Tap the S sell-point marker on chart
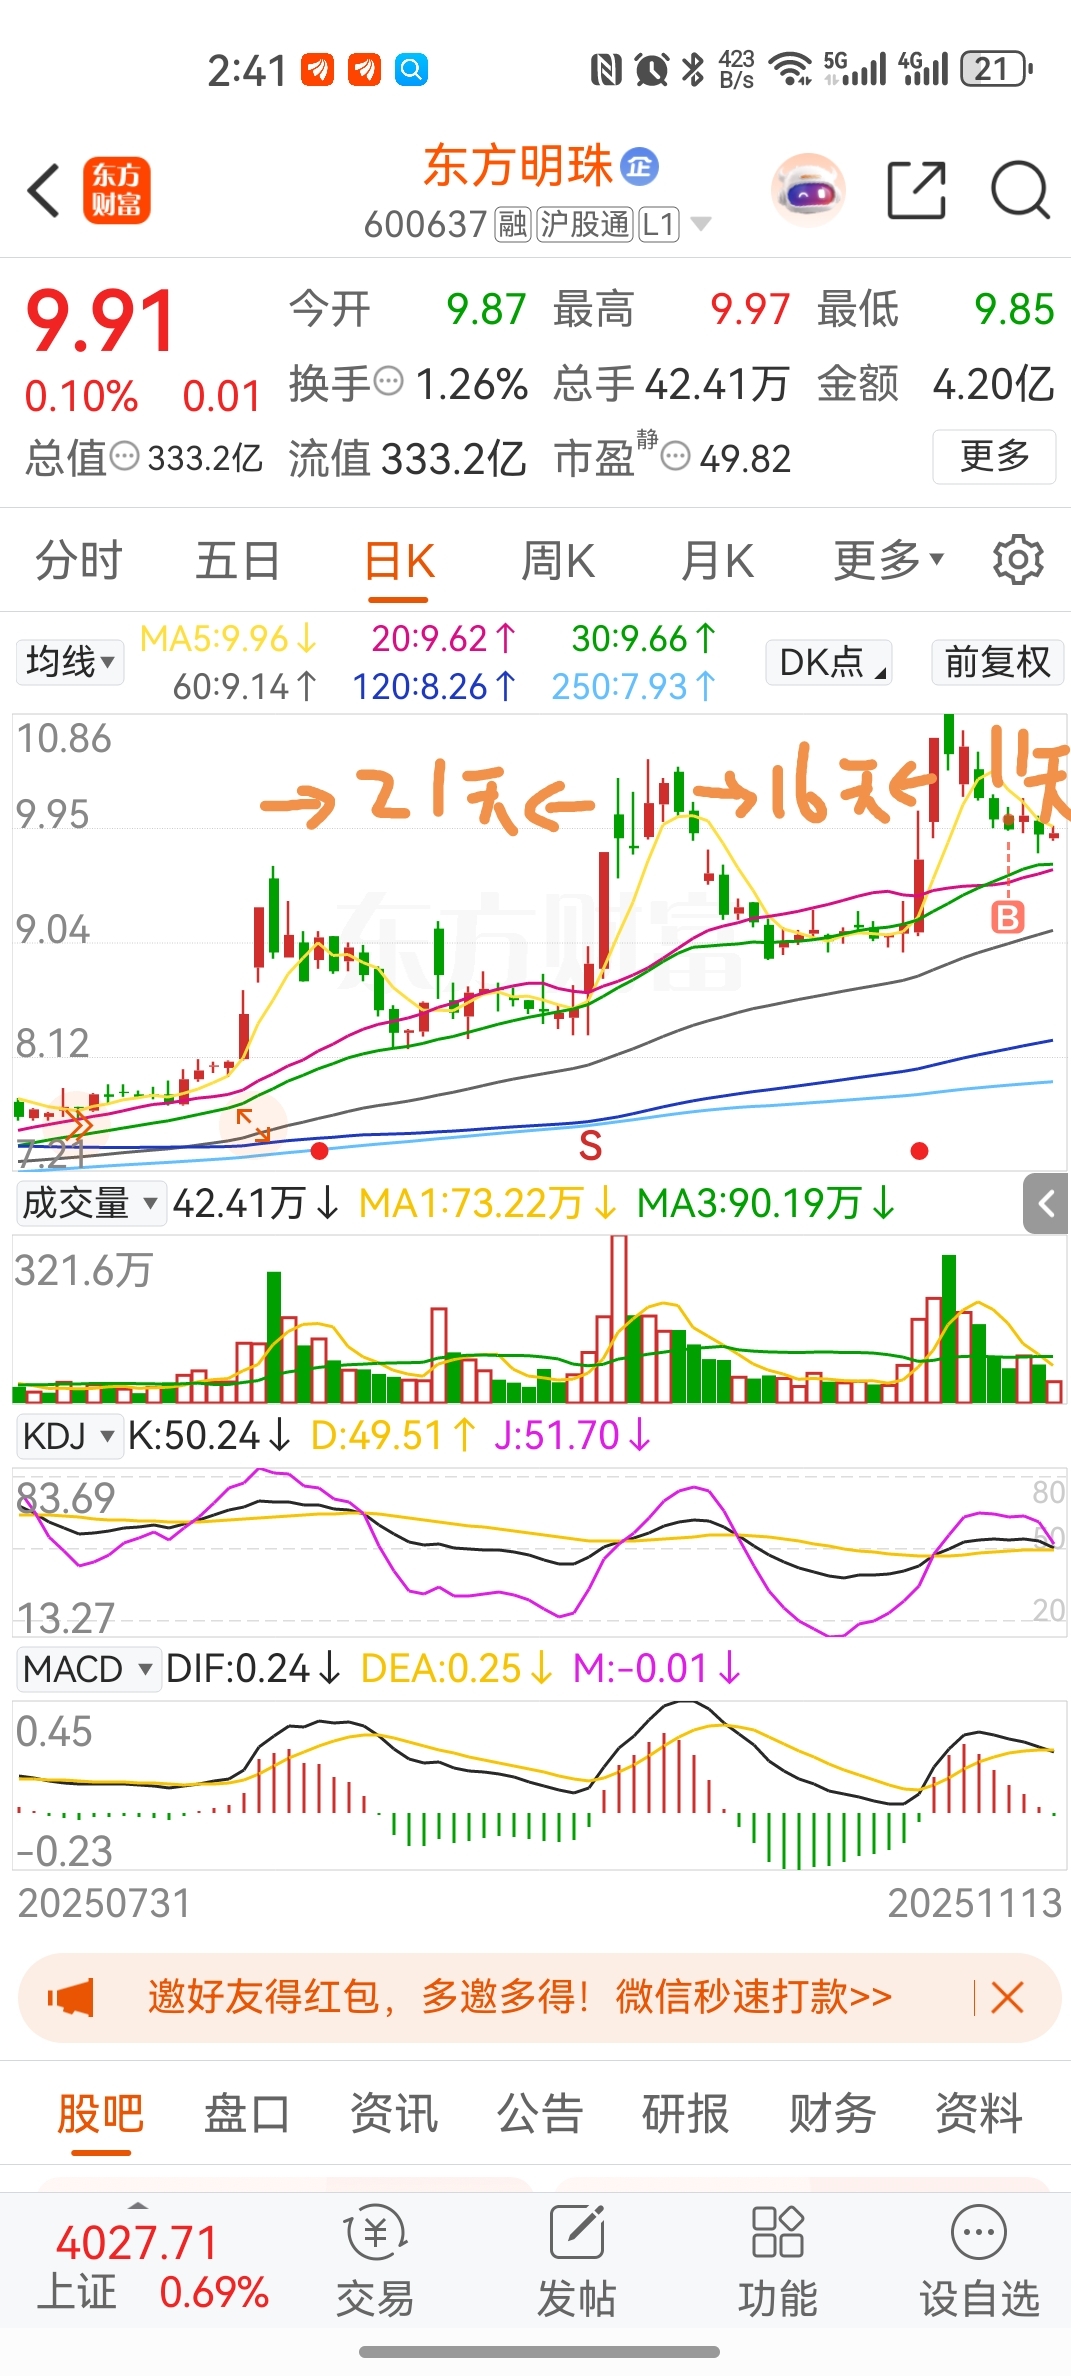The height and width of the screenshot is (2376, 1071). 591,1146
